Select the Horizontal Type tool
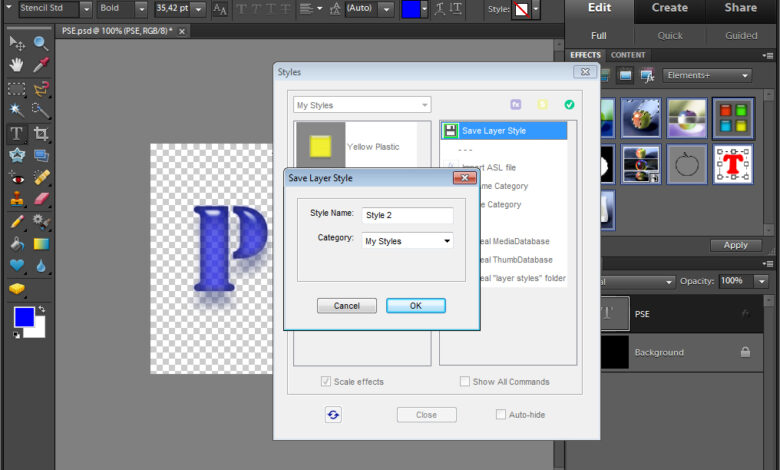780x470 pixels. click(x=17, y=133)
